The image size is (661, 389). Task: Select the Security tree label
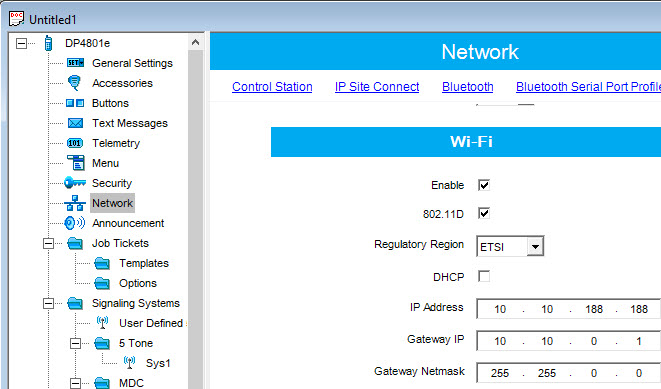coord(112,183)
